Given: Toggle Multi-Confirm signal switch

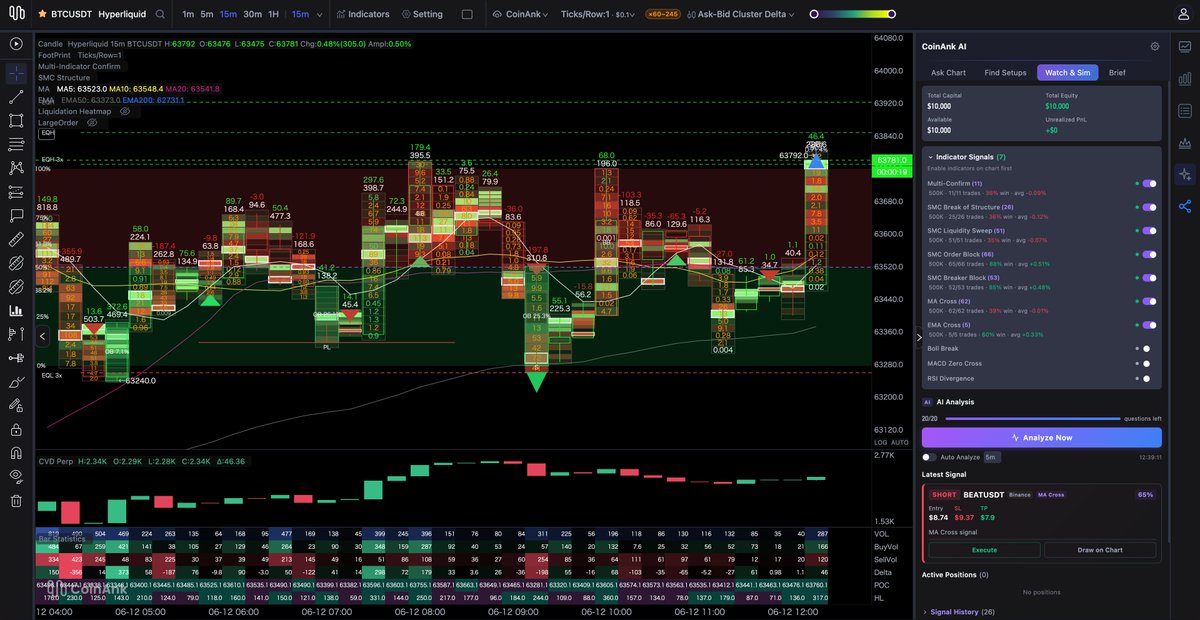Looking at the screenshot, I should (x=1148, y=184).
